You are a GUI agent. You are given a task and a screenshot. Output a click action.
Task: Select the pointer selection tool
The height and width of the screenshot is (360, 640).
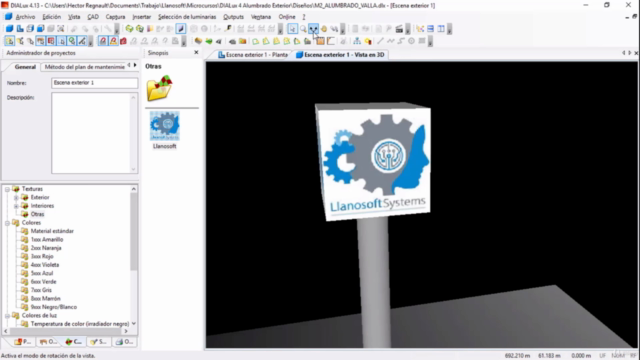[x=292, y=29]
